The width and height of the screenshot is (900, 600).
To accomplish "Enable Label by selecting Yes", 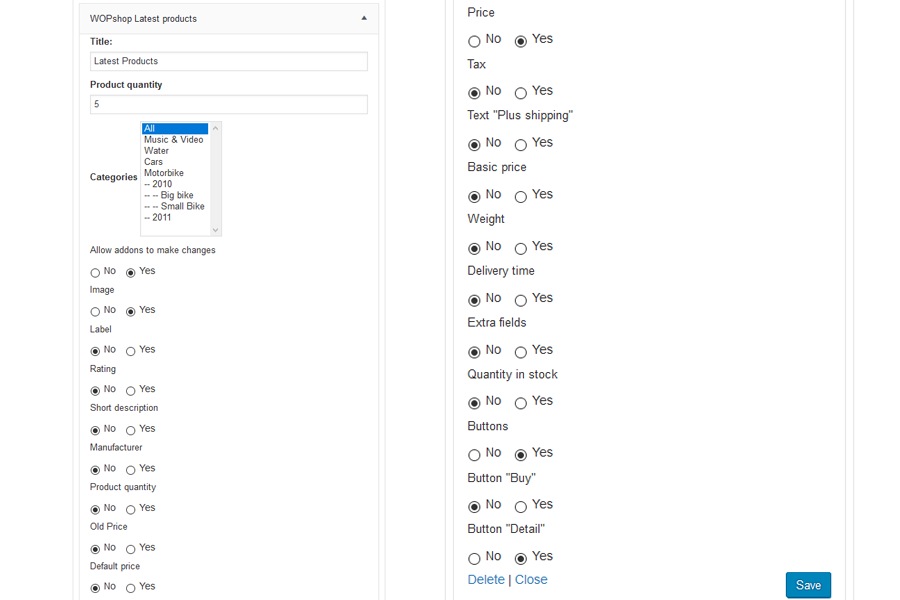I will tap(131, 352).
